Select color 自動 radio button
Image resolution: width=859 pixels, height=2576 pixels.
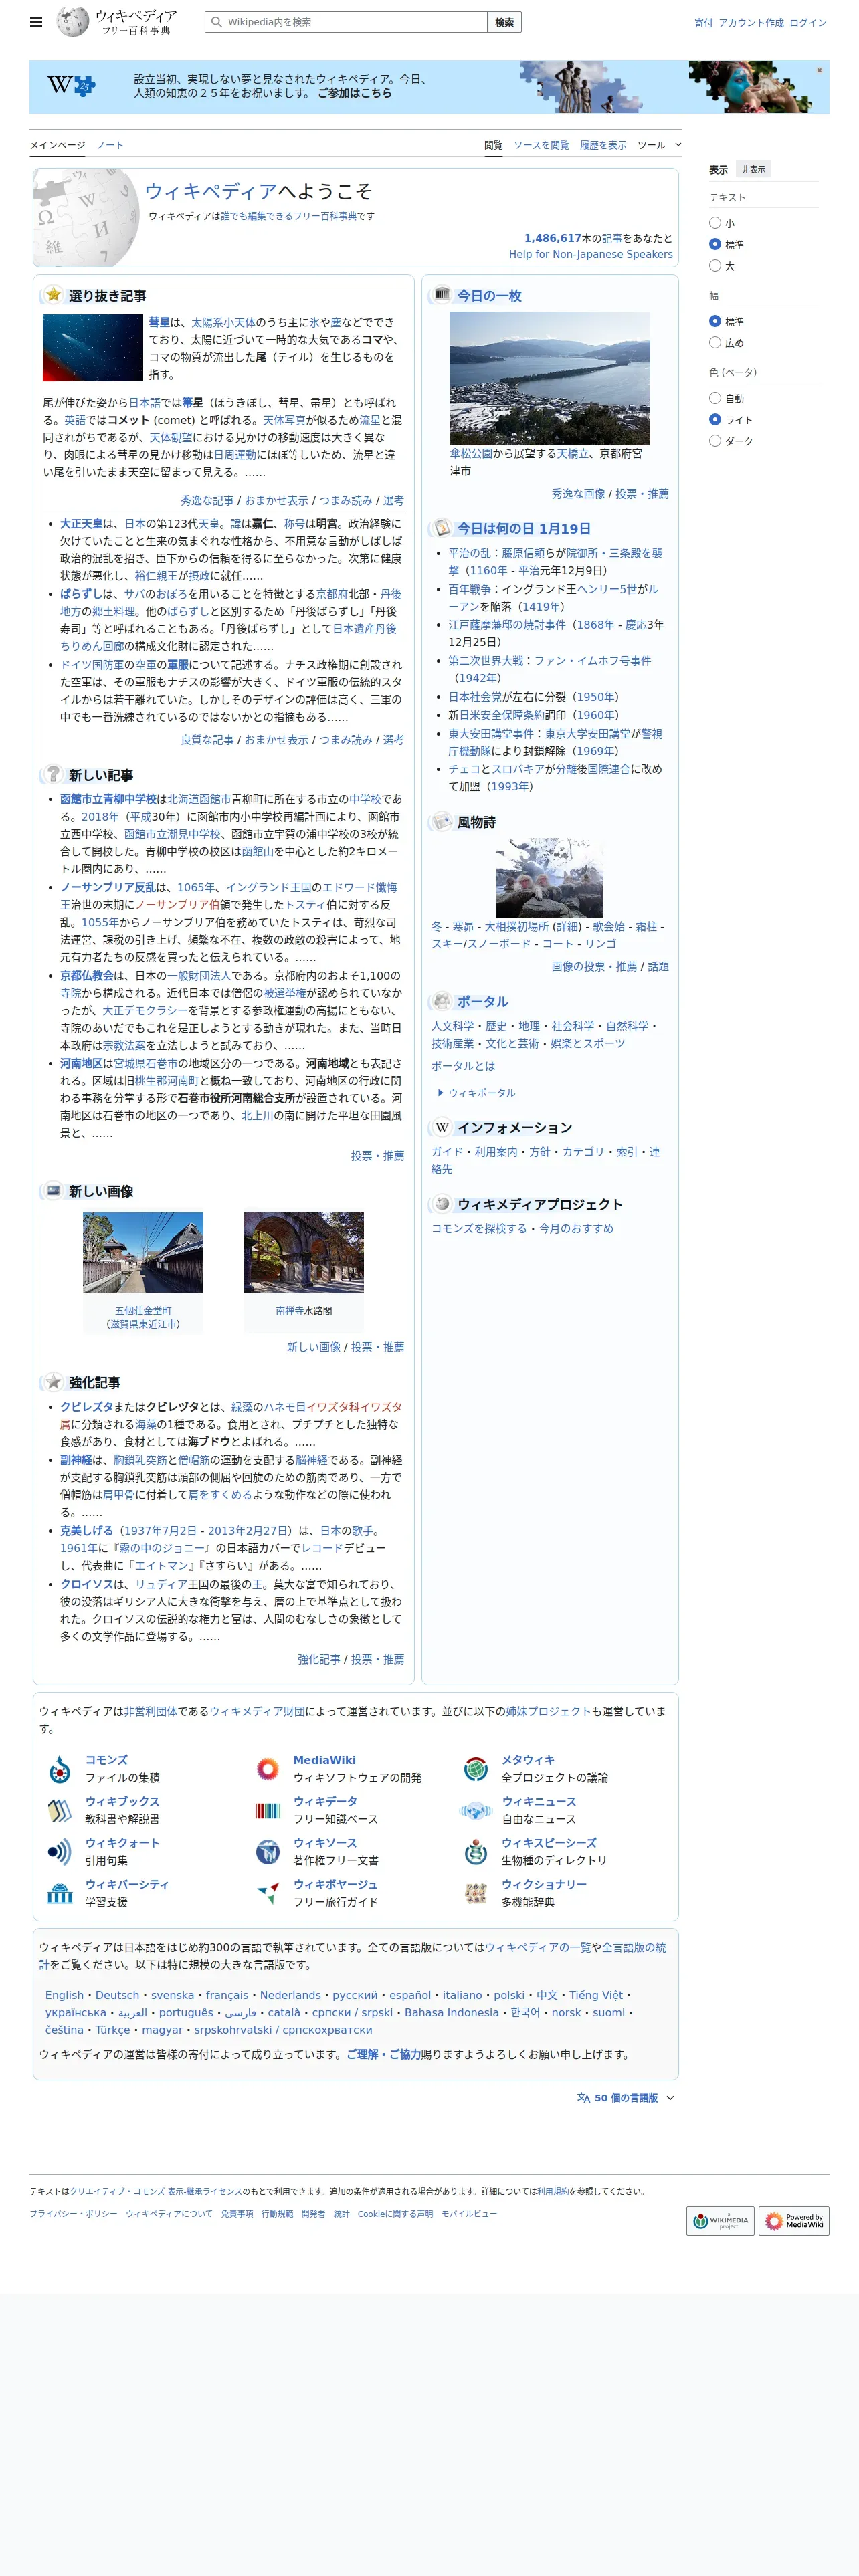coord(715,398)
